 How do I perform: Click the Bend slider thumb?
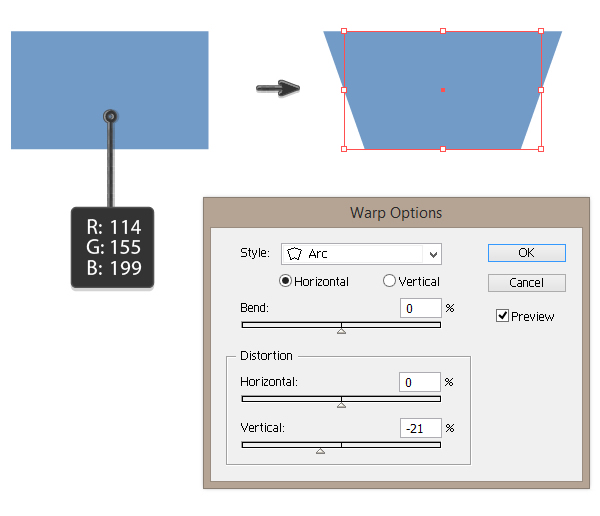341,330
